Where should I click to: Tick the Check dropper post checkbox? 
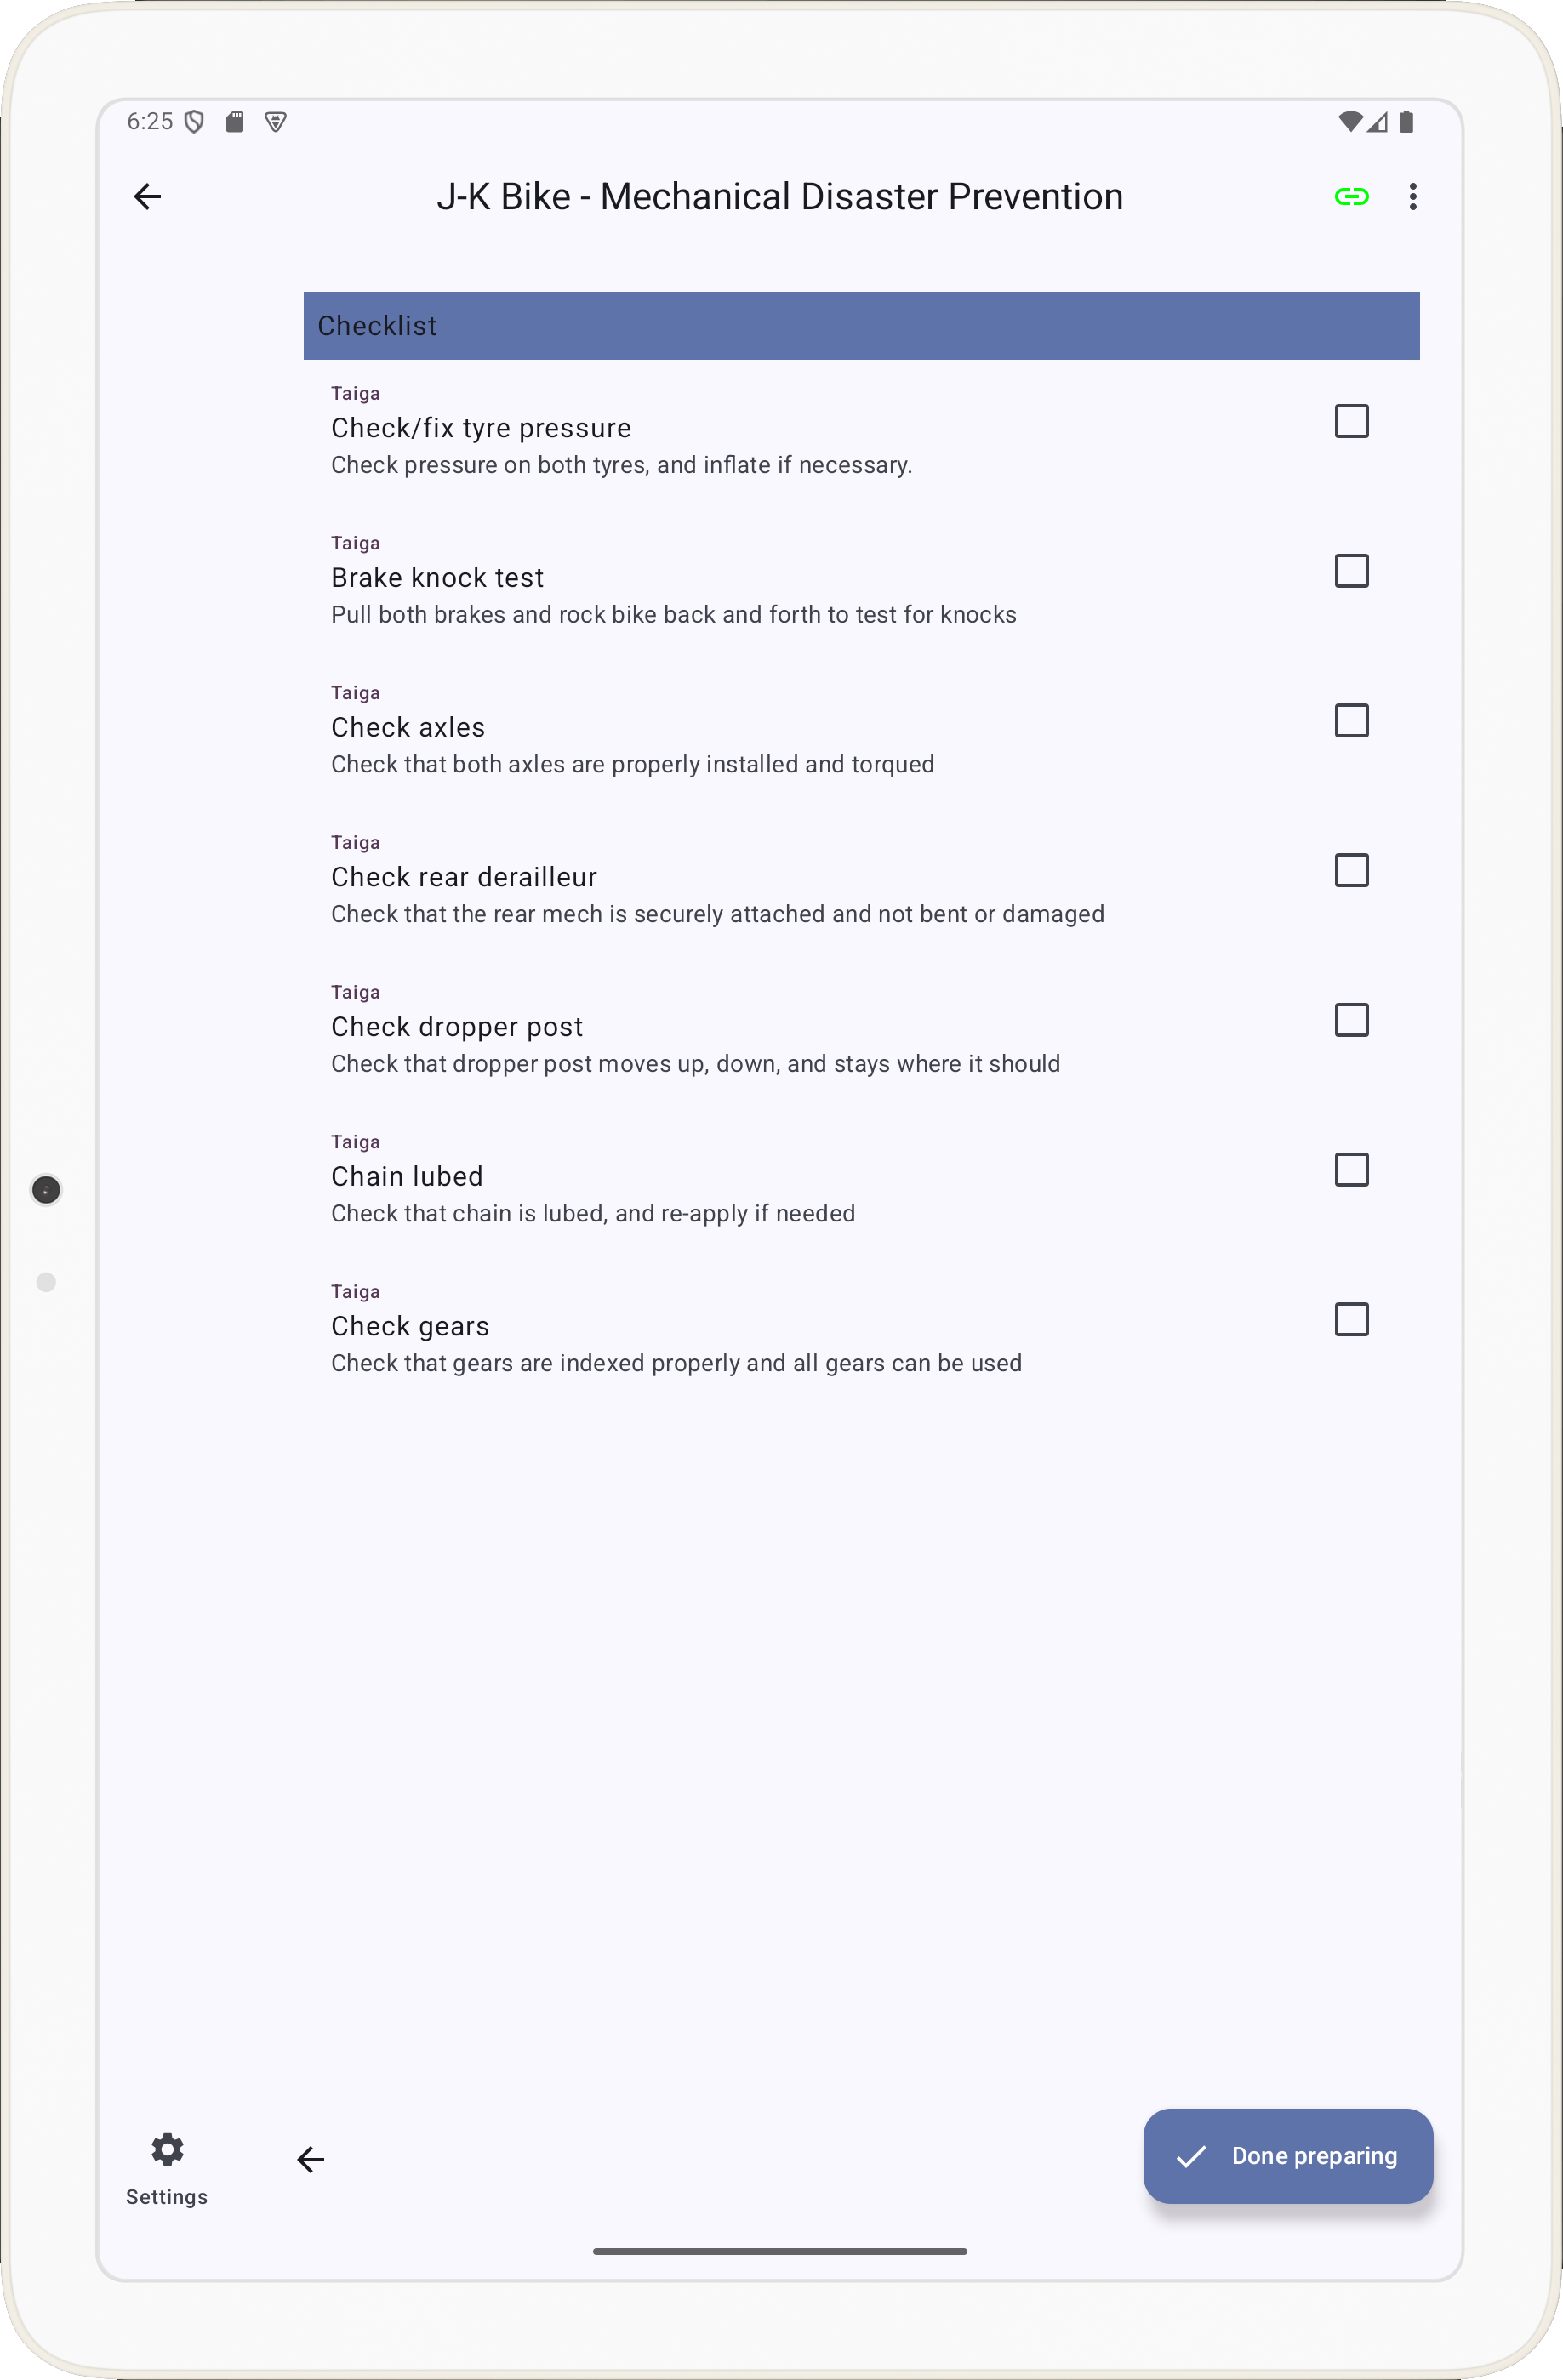click(x=1351, y=1020)
